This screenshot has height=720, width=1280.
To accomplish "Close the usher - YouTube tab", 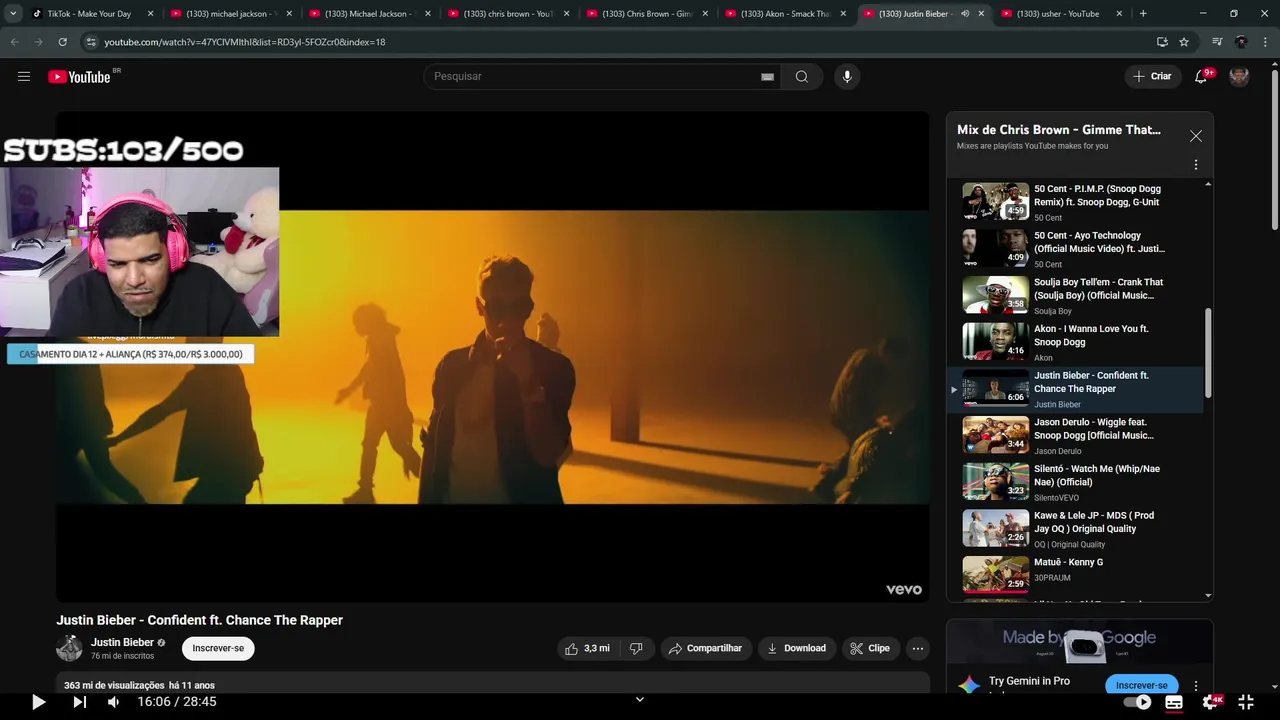I will (1120, 14).
